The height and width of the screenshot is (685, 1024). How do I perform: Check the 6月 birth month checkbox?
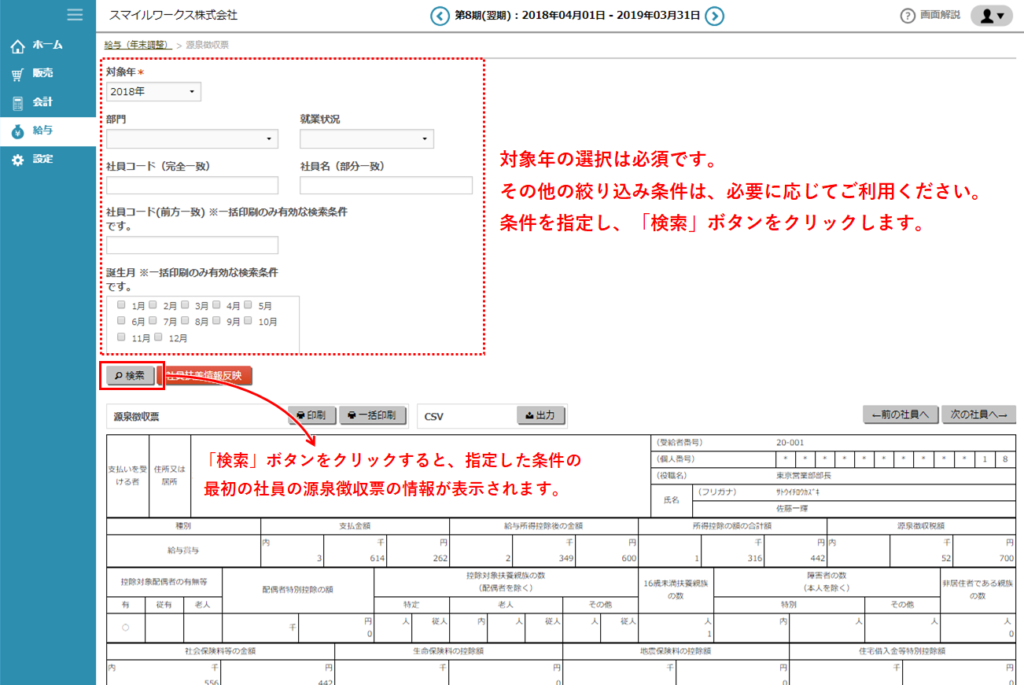coord(121,321)
